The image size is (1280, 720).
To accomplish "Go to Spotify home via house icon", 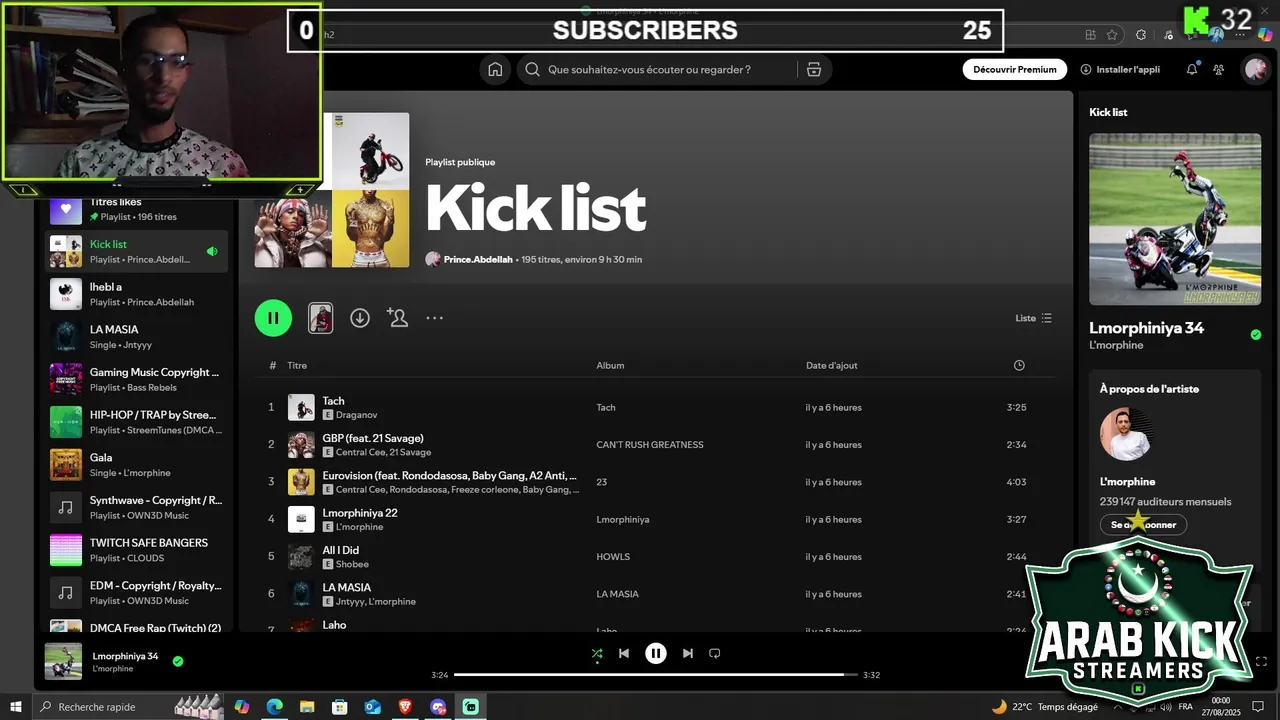I will pos(495,70).
